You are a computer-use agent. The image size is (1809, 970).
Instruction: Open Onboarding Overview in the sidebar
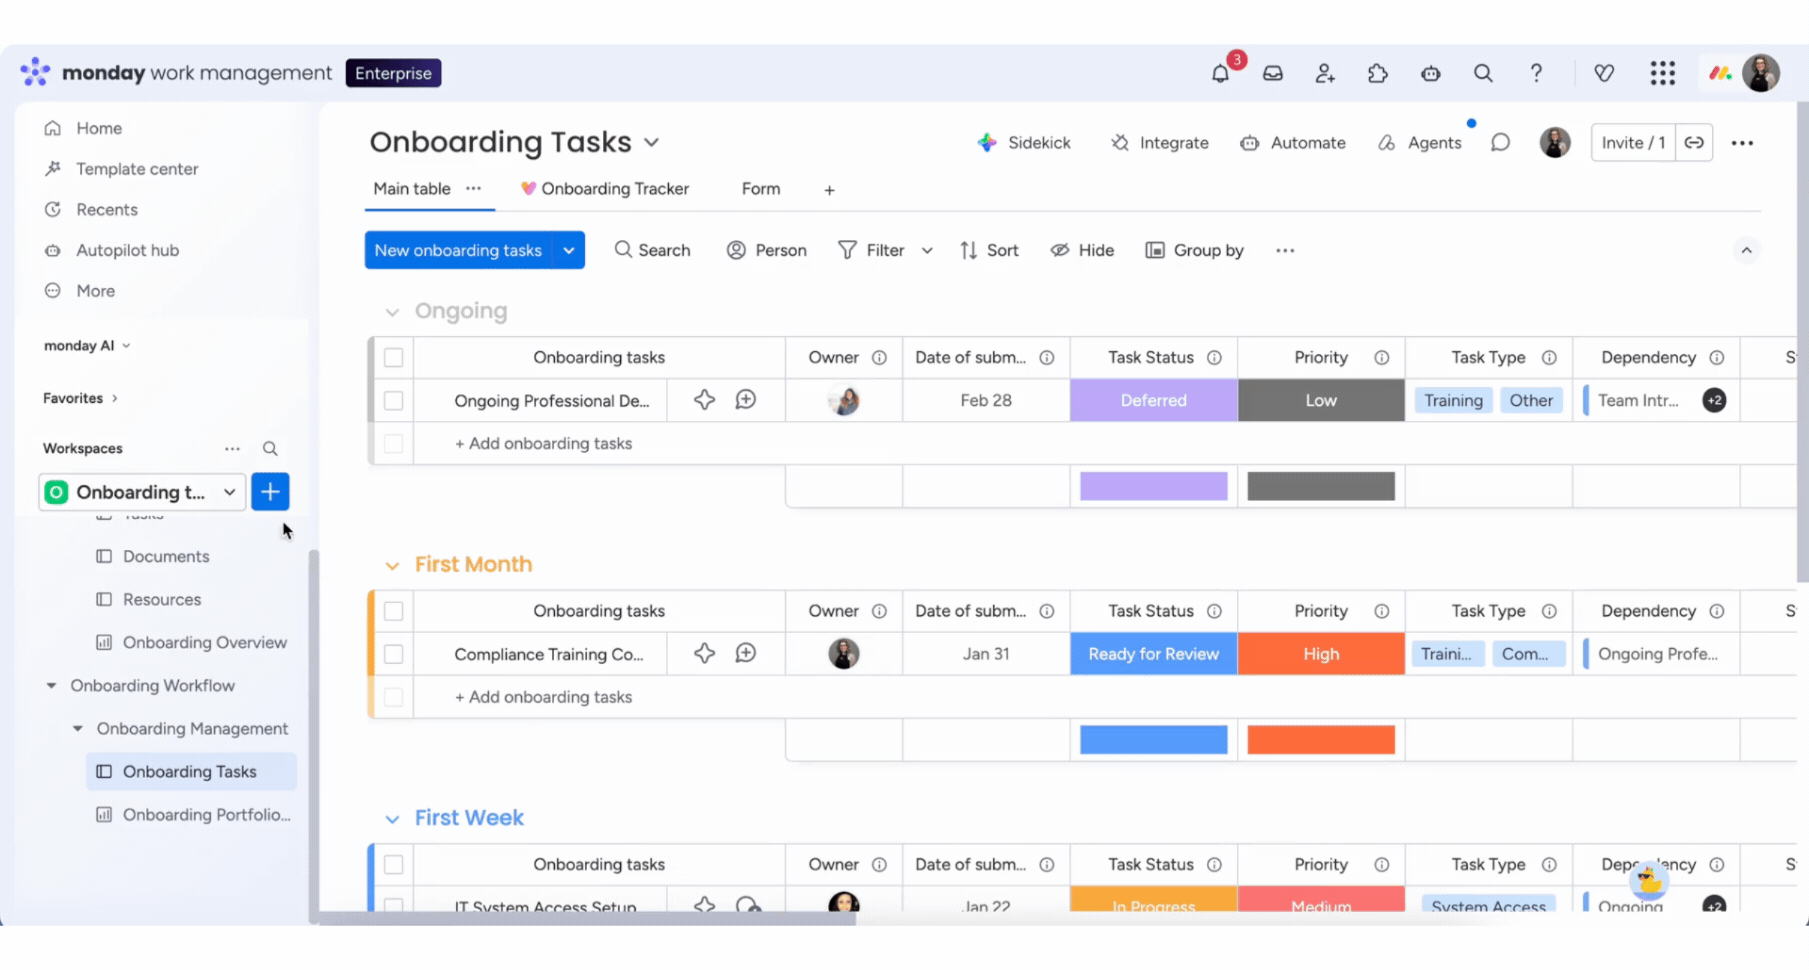204,642
